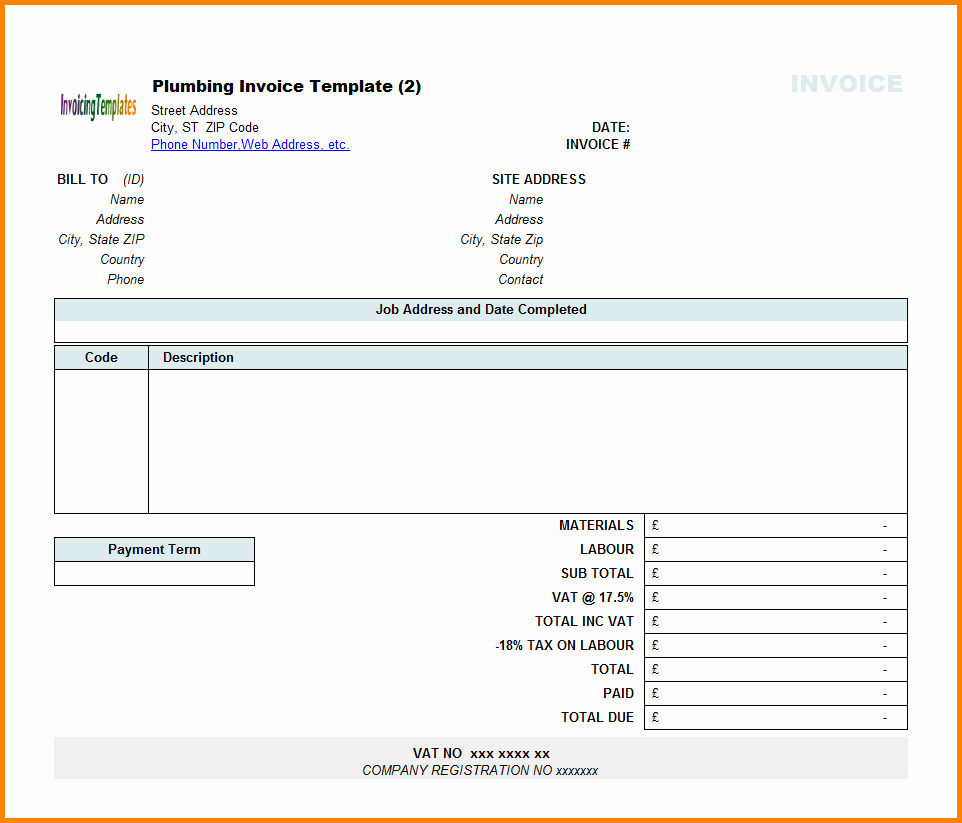Click the COMPANY REGISTRATION NO text

pos(480,771)
